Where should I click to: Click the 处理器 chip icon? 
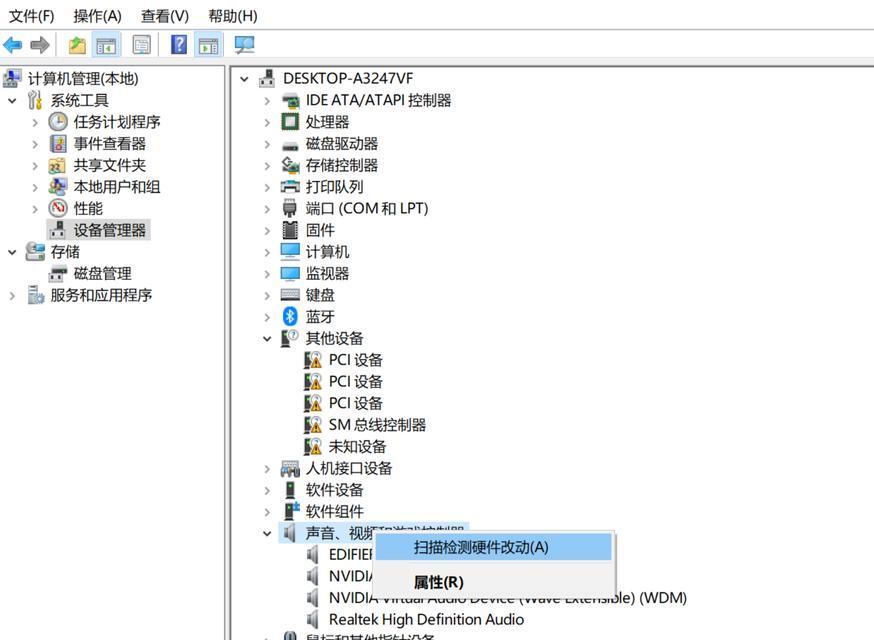(290, 122)
